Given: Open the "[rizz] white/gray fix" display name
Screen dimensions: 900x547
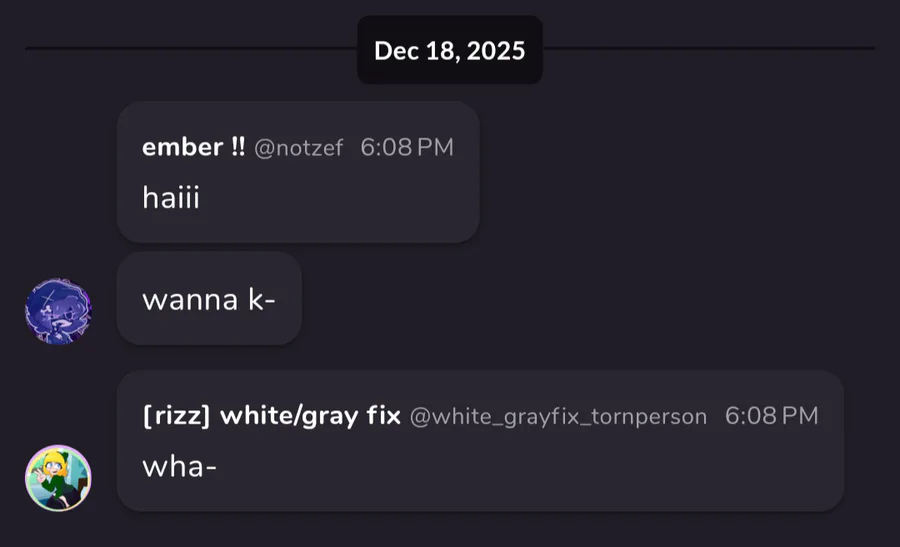Looking at the screenshot, I should click(271, 416).
